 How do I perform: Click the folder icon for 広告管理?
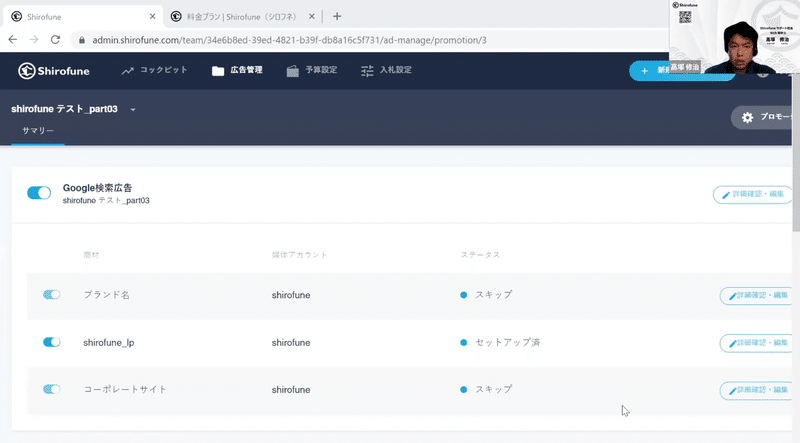coord(218,71)
